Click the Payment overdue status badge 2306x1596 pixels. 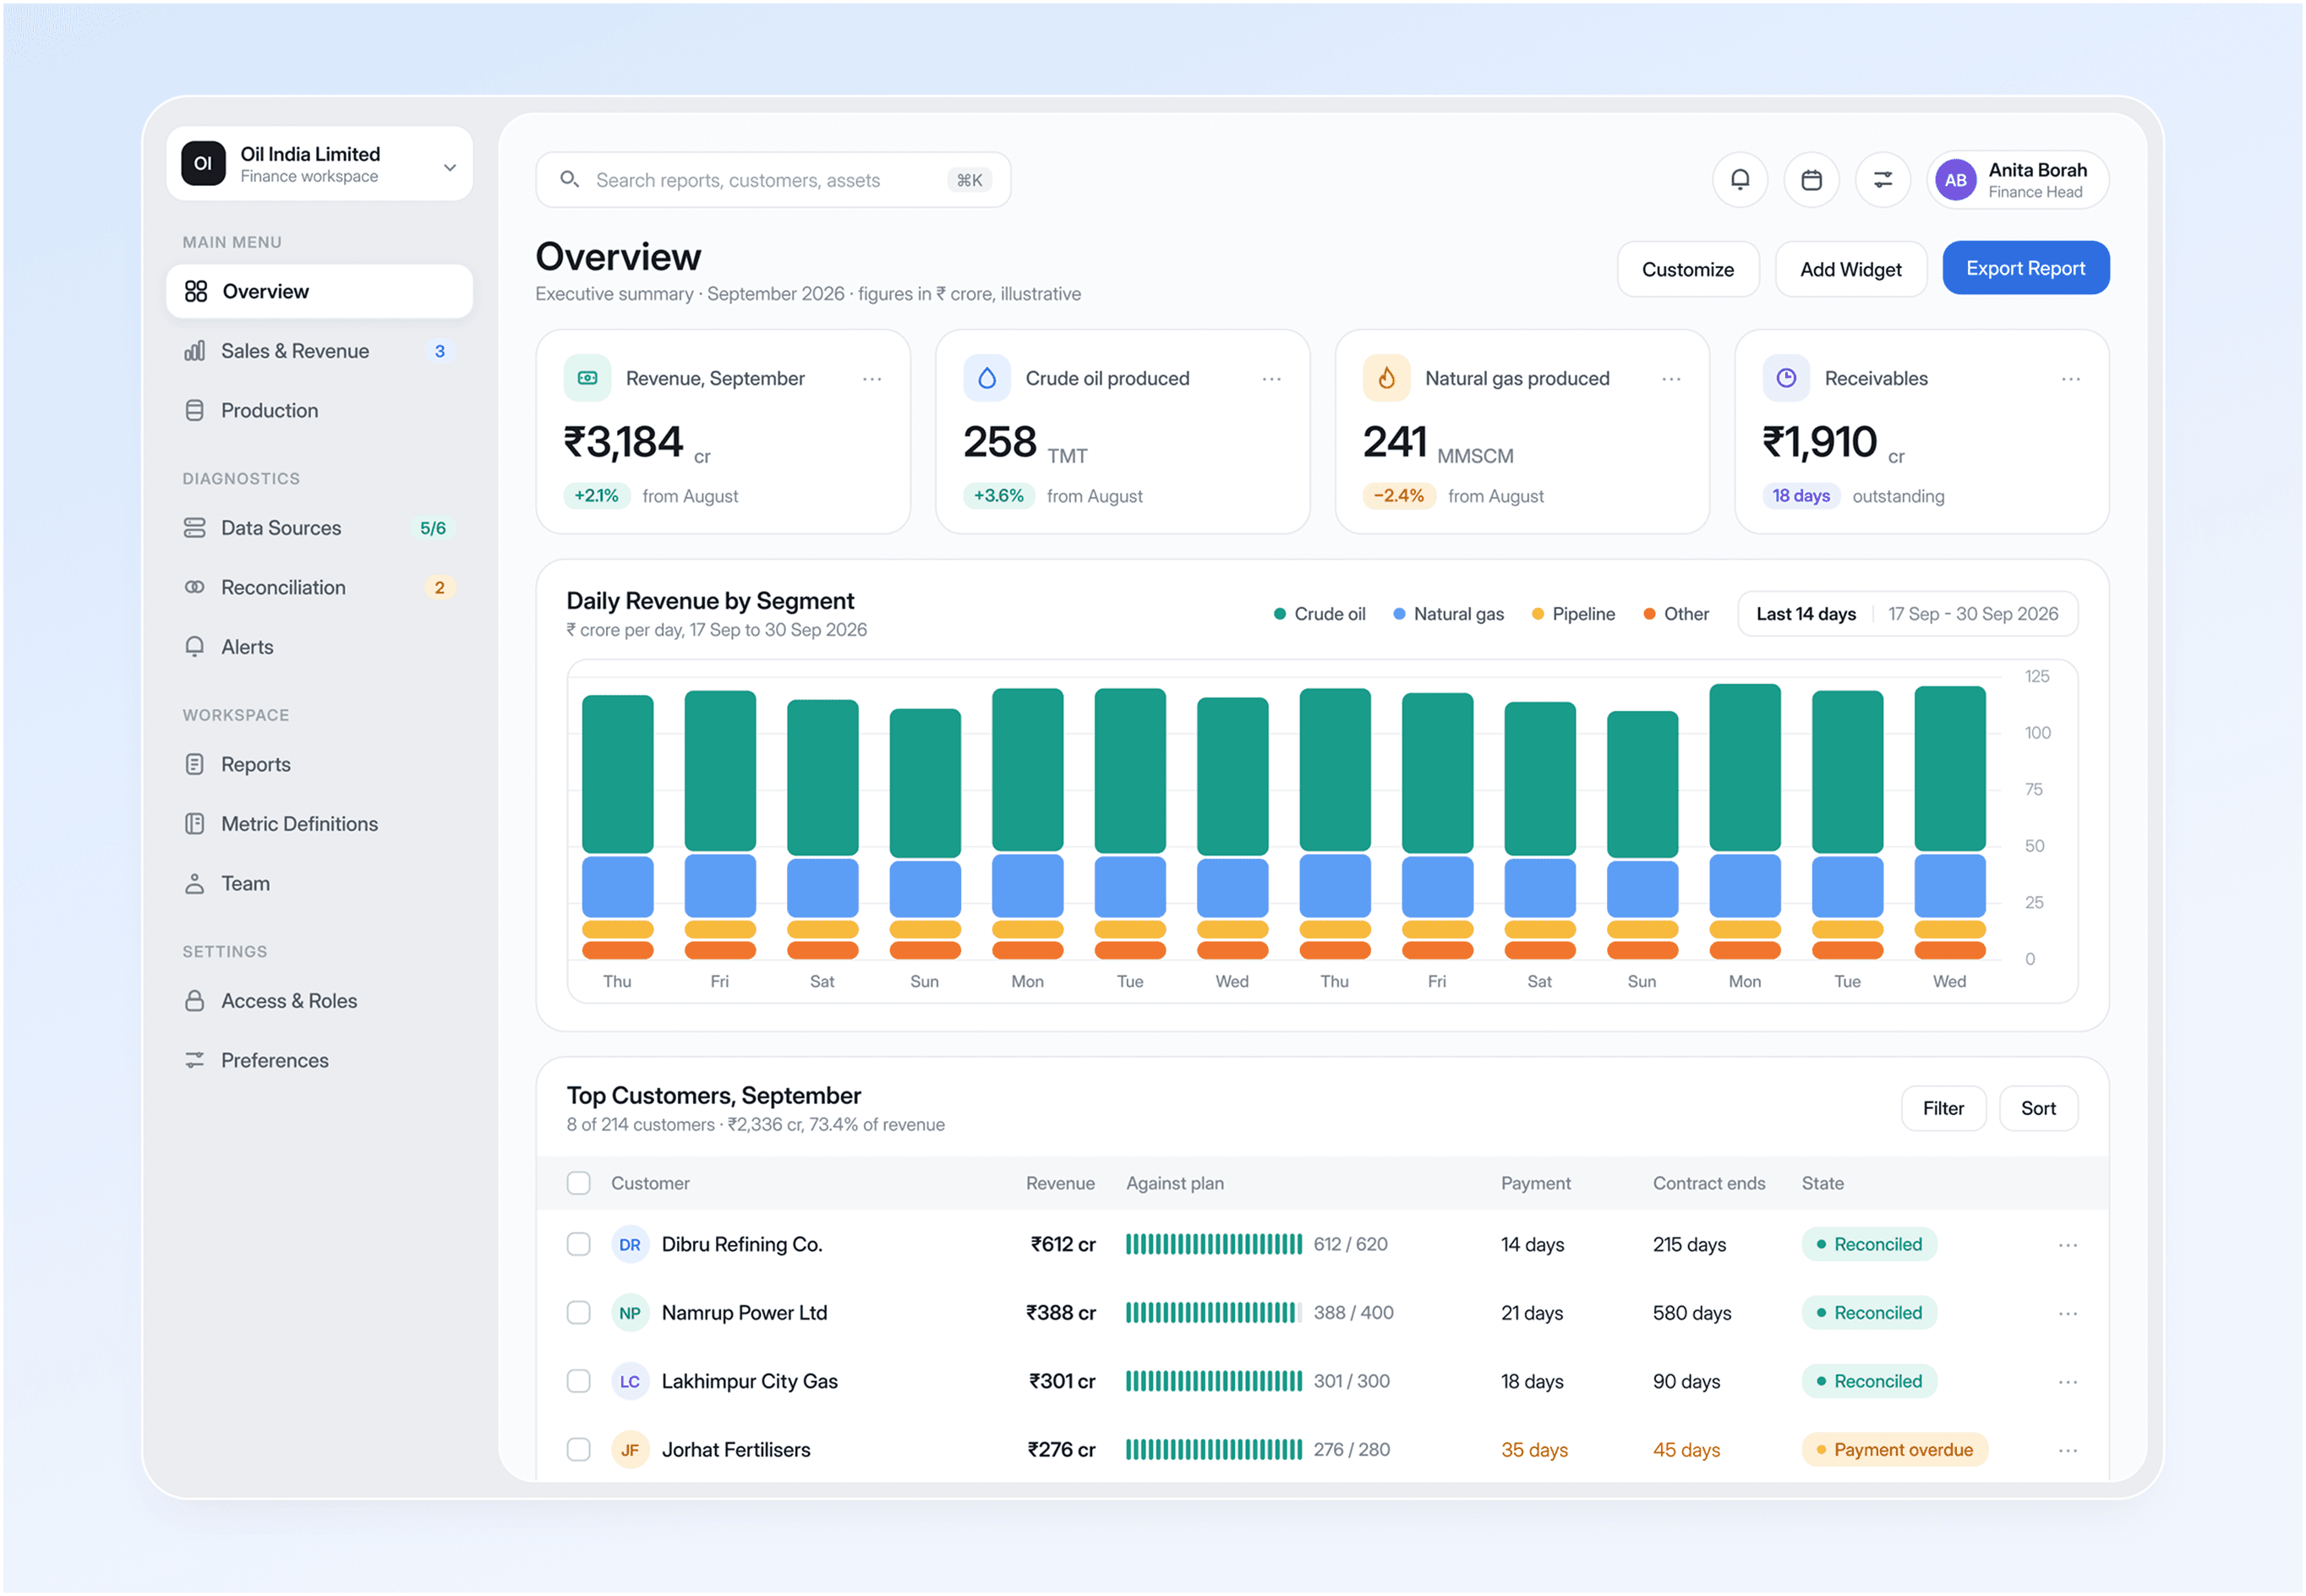pos(1894,1450)
